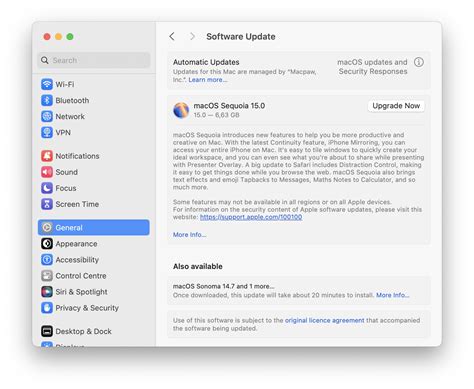Screen dimensions: 474x389
Task: Click the Bluetooth icon in sidebar
Action: tap(47, 100)
